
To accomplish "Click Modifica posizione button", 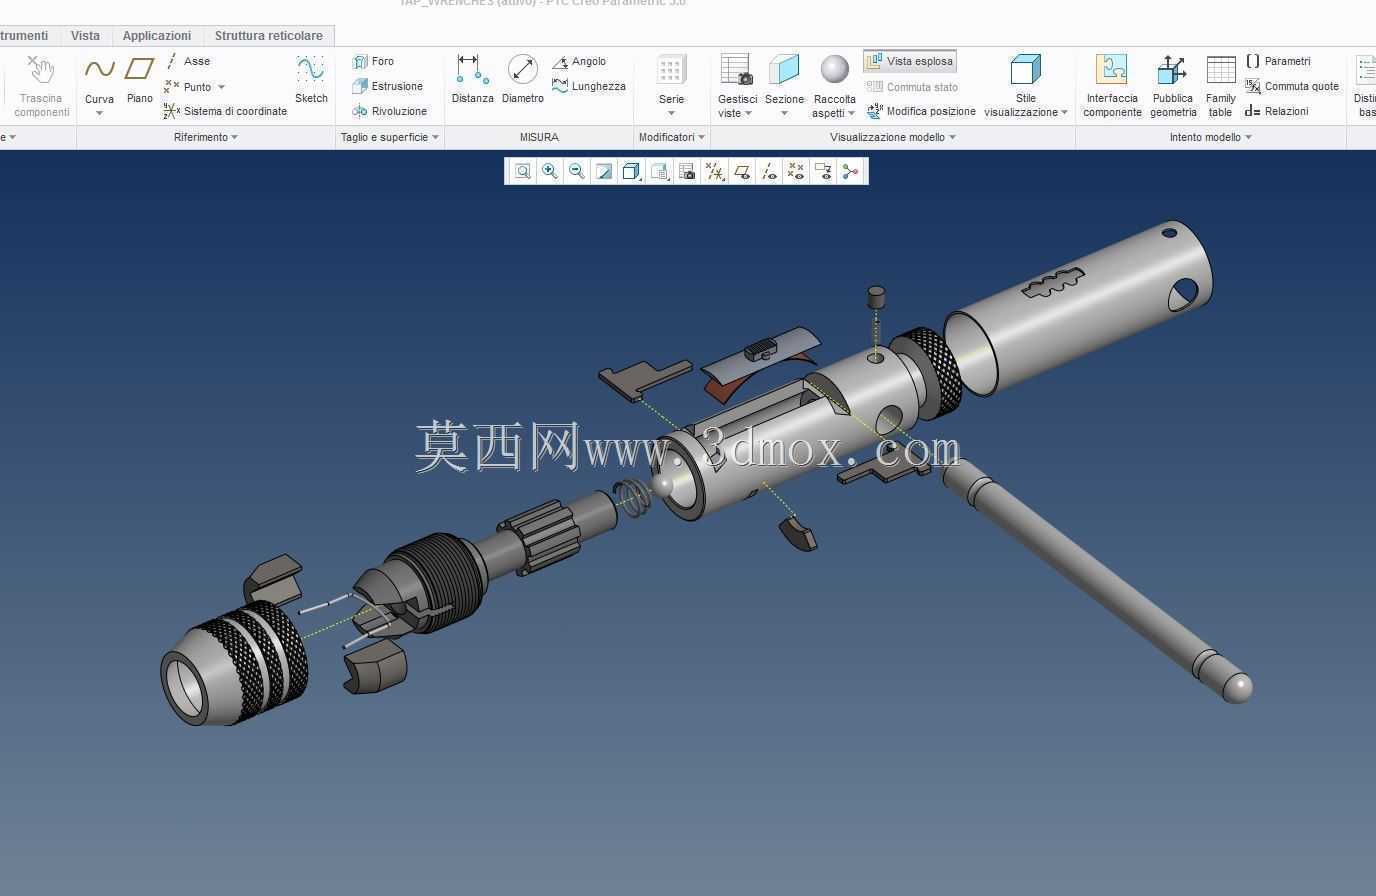I will (x=921, y=111).
